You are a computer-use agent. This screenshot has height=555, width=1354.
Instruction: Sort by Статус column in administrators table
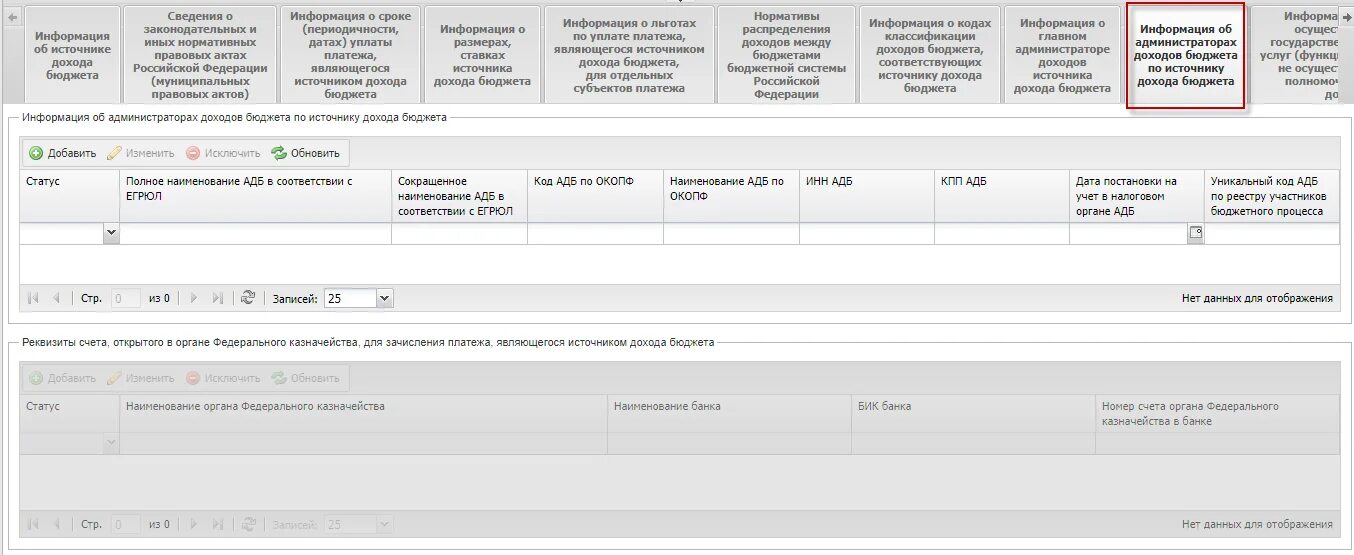tap(69, 196)
